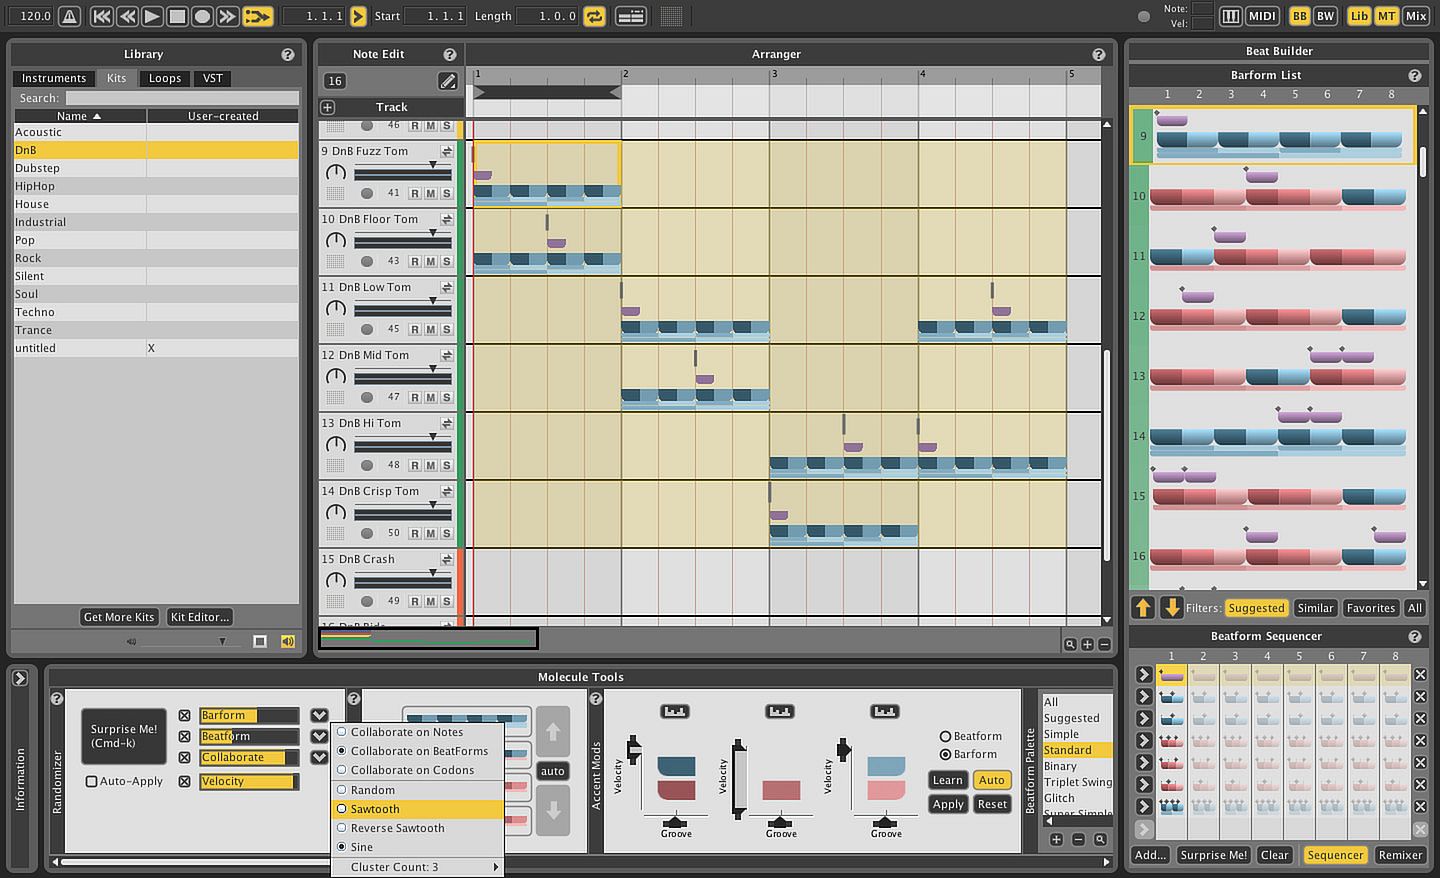The height and width of the screenshot is (878, 1440).
Task: Click the Get More Kits button
Action: coord(119,617)
